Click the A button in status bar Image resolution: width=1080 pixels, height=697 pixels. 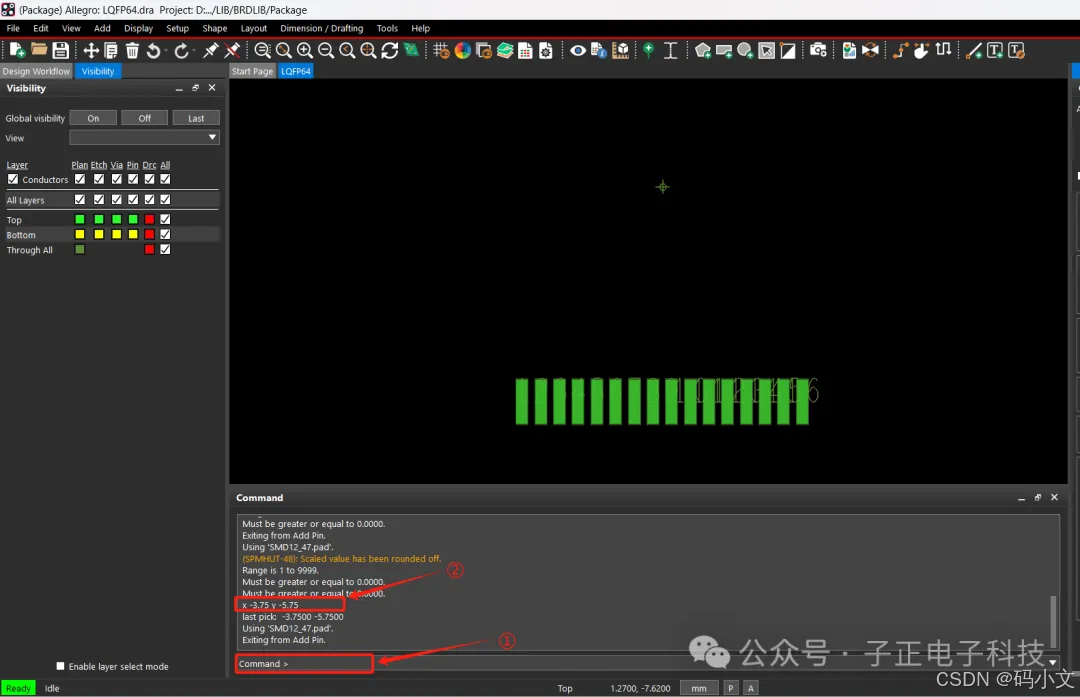point(751,688)
